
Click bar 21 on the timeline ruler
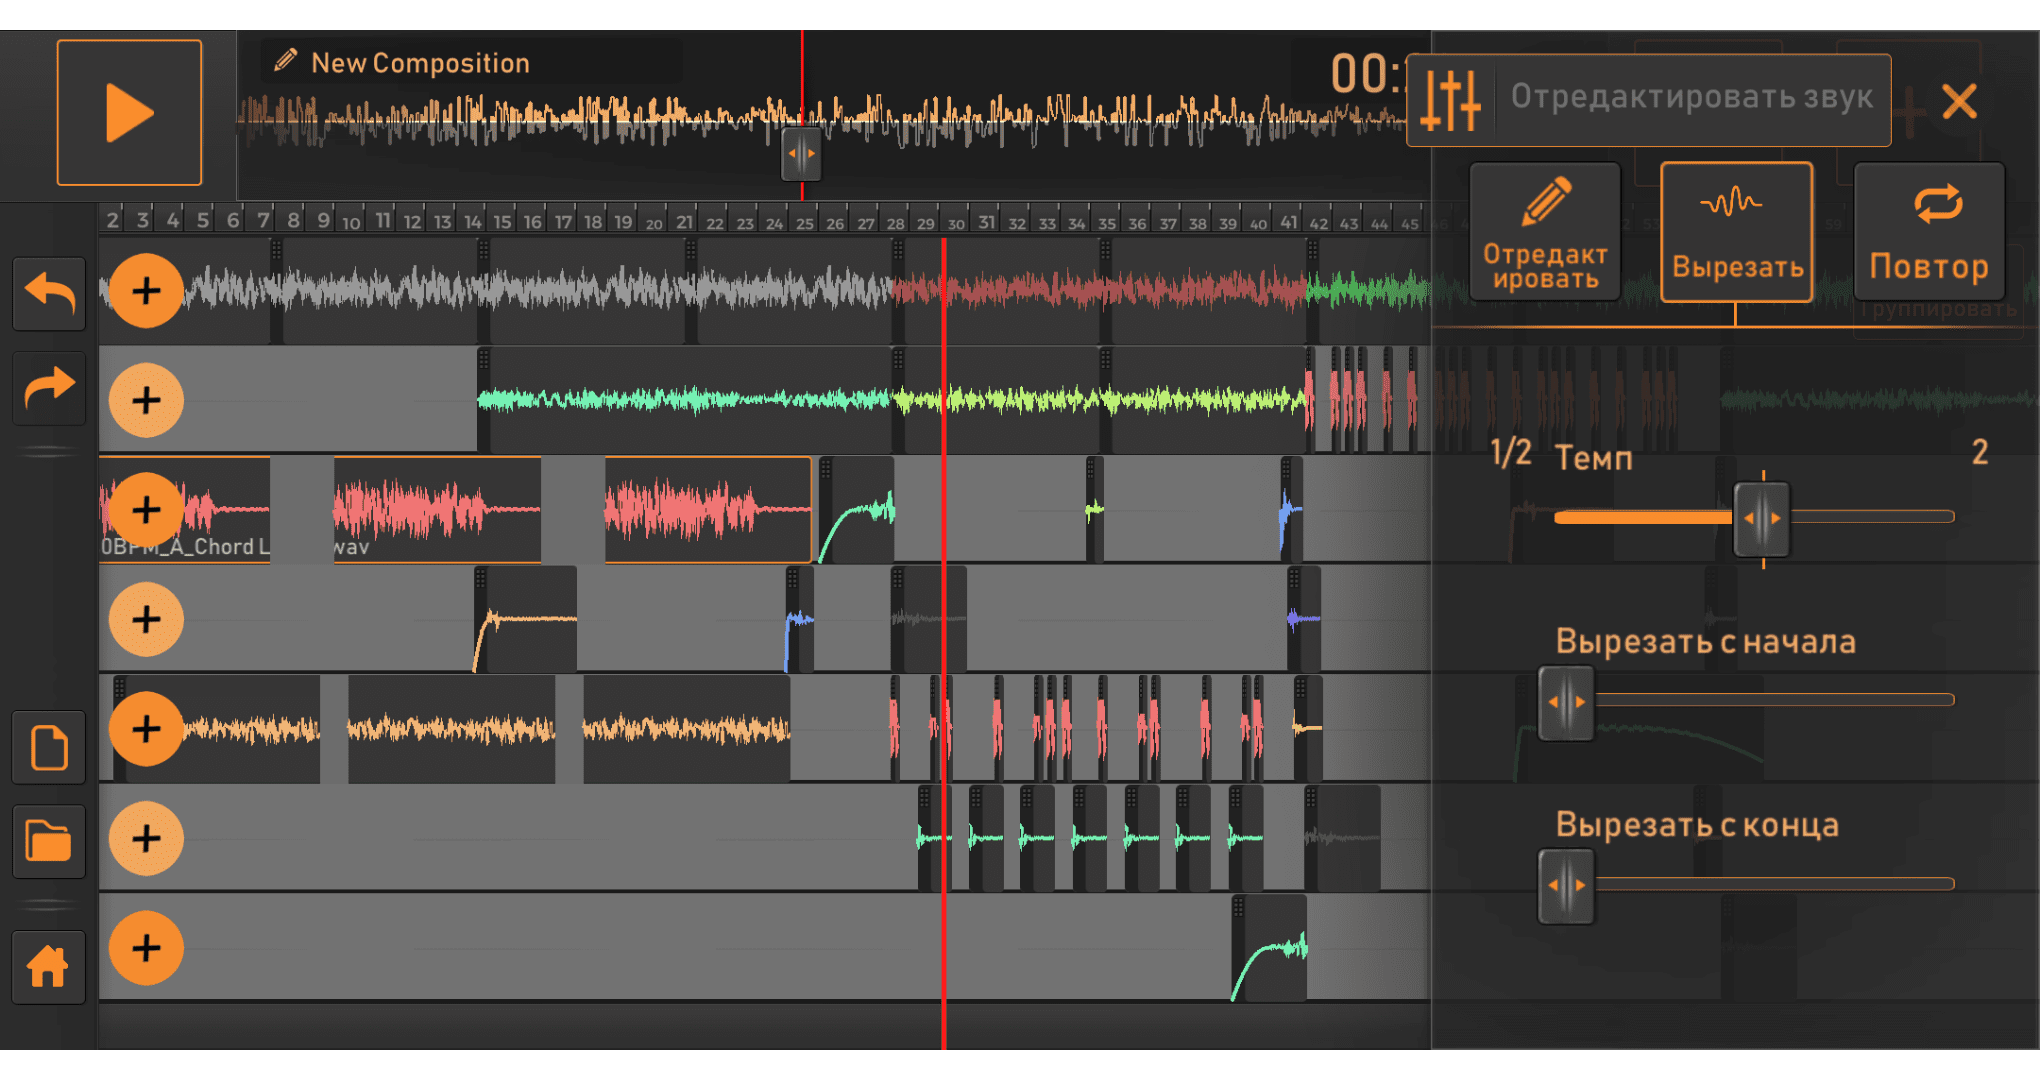coord(684,222)
